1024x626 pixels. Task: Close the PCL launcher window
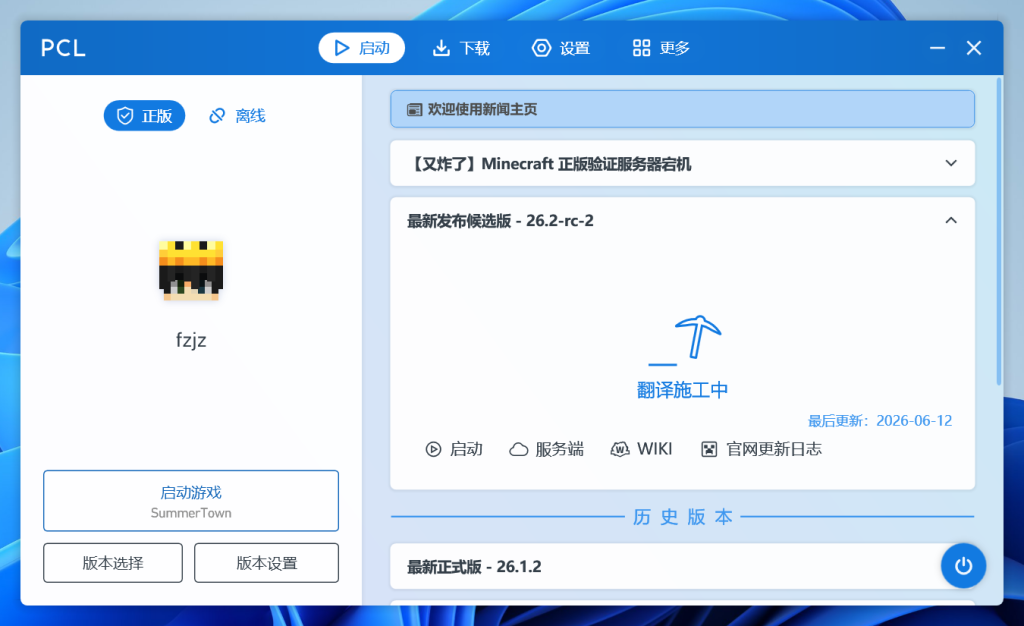pos(974,48)
